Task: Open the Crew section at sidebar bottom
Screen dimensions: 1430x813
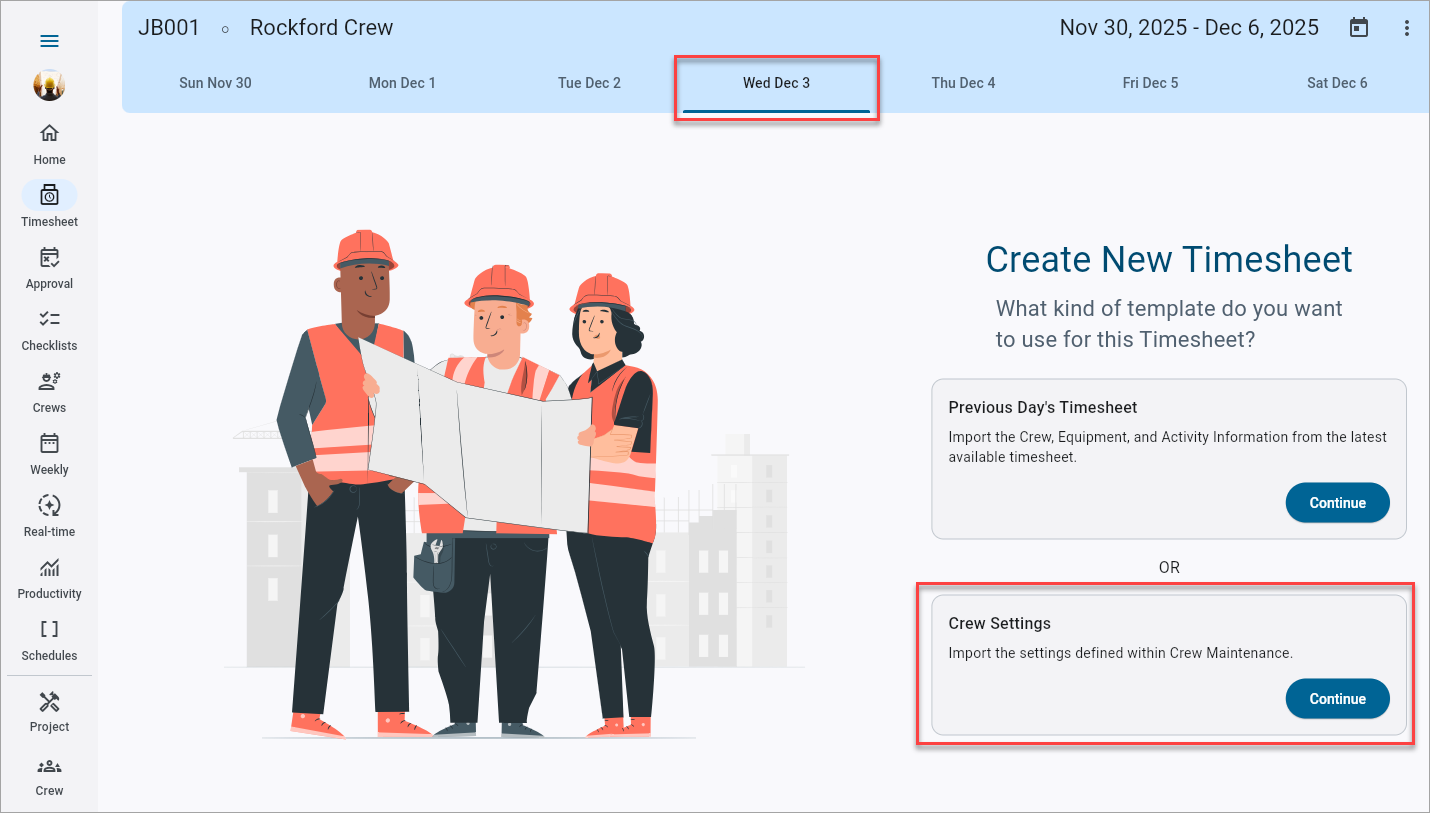Action: tap(49, 773)
